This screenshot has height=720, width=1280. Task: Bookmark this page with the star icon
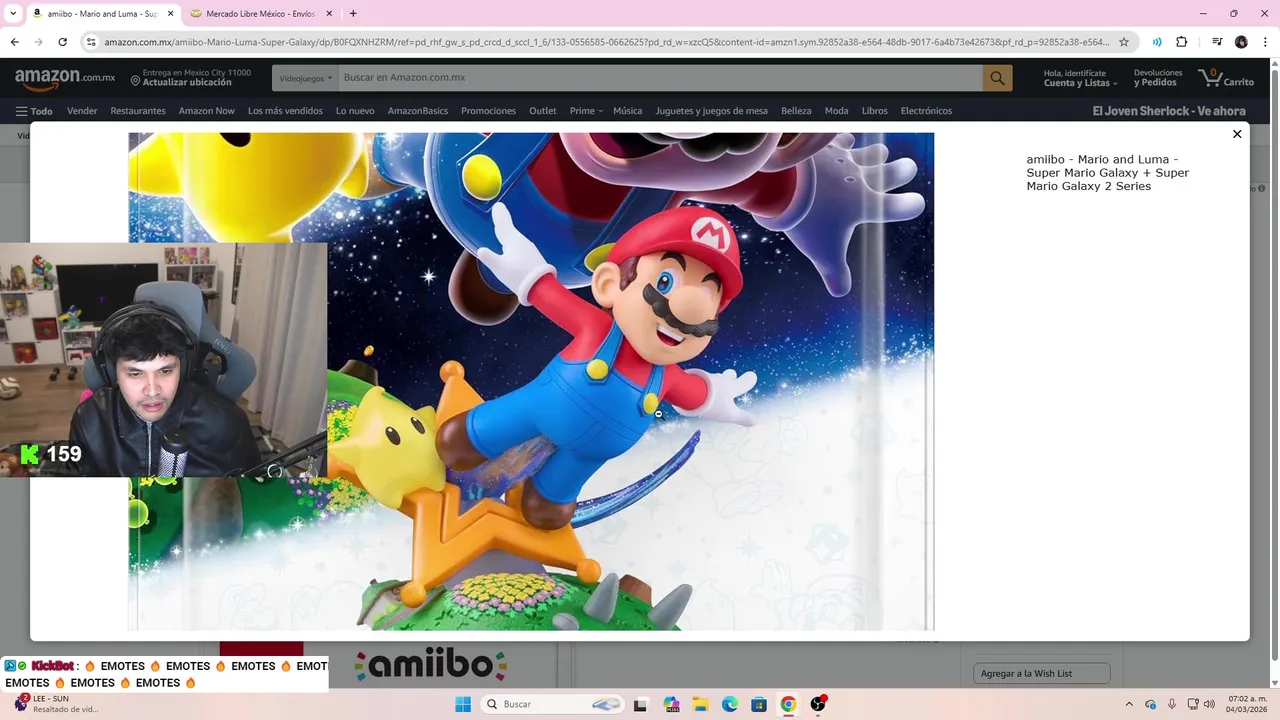coord(1124,42)
